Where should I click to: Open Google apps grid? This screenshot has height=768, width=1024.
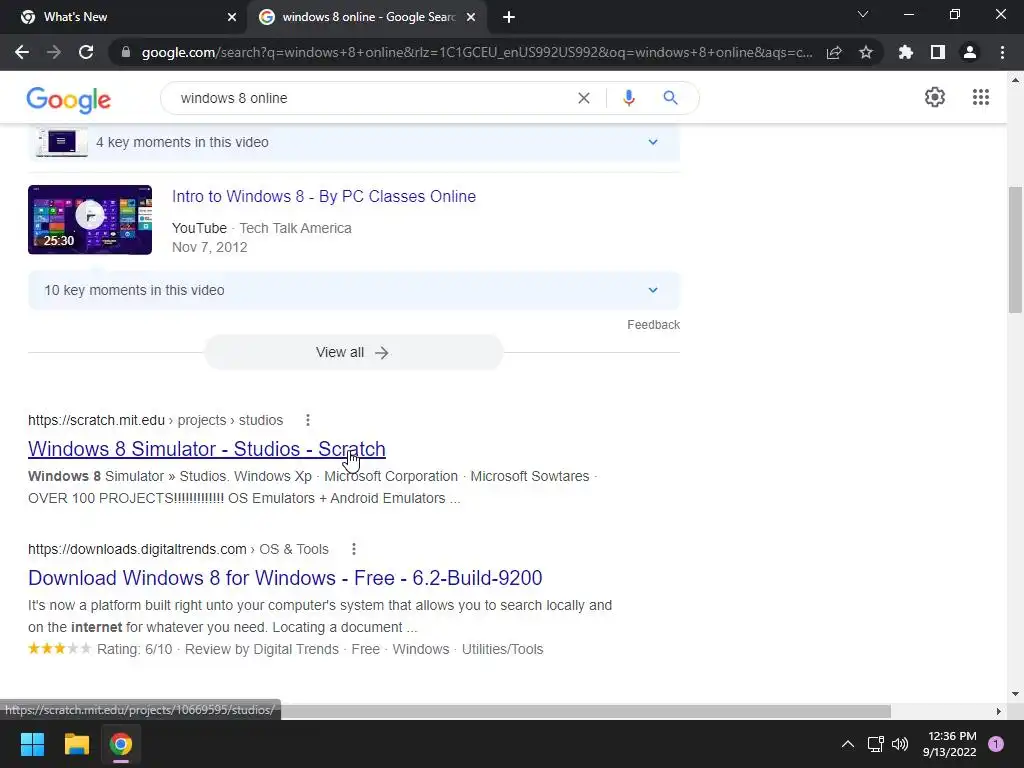[981, 97]
